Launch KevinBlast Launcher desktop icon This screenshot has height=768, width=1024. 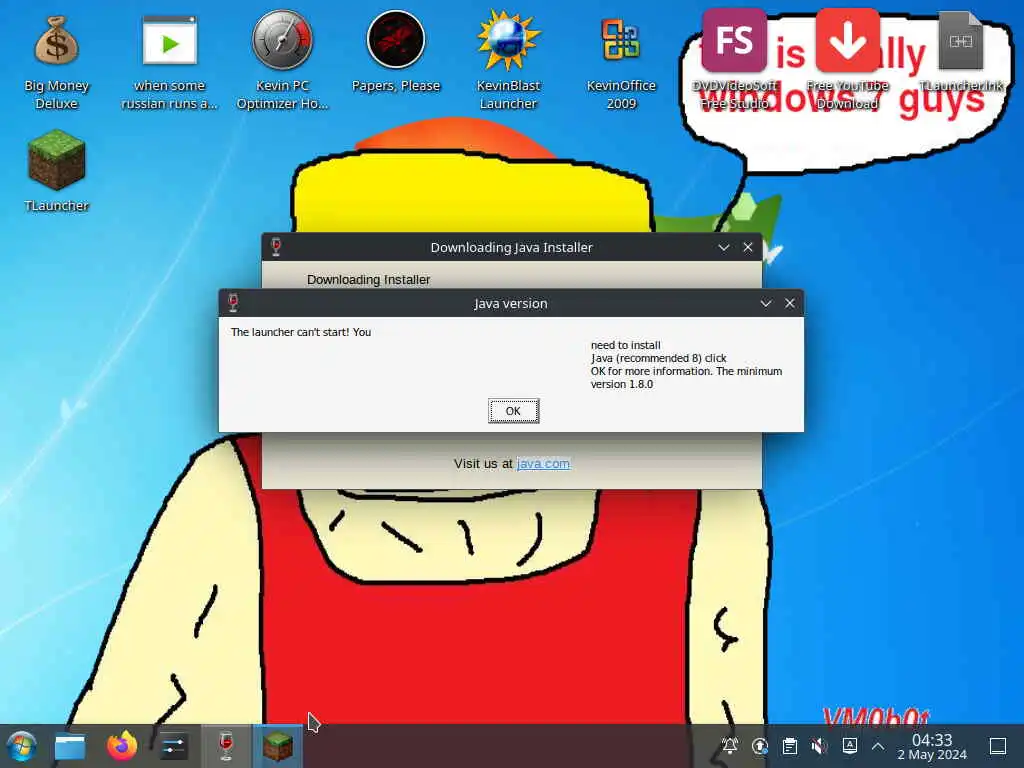pyautogui.click(x=508, y=60)
